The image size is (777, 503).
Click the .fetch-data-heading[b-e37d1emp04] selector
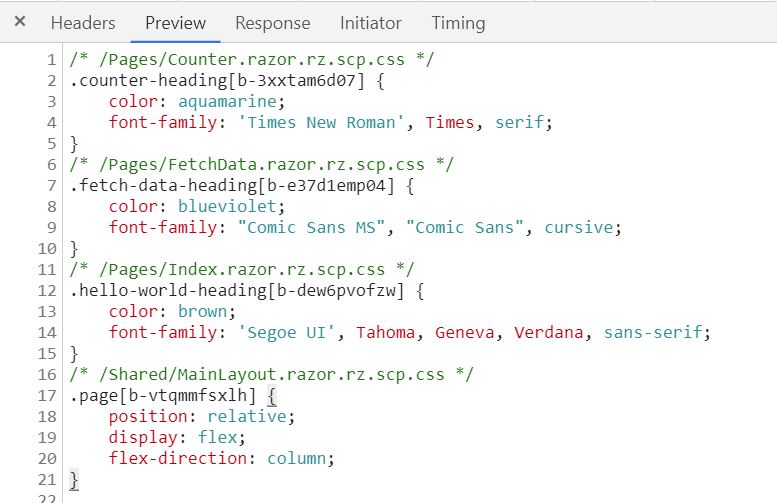[232, 185]
